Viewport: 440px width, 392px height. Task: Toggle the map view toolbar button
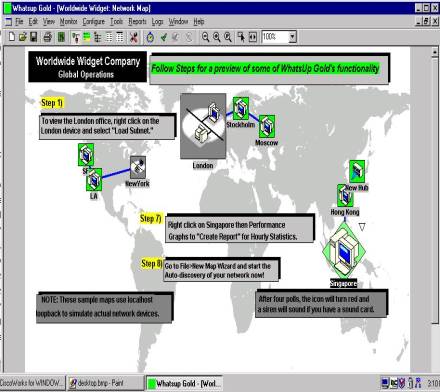coord(76,37)
